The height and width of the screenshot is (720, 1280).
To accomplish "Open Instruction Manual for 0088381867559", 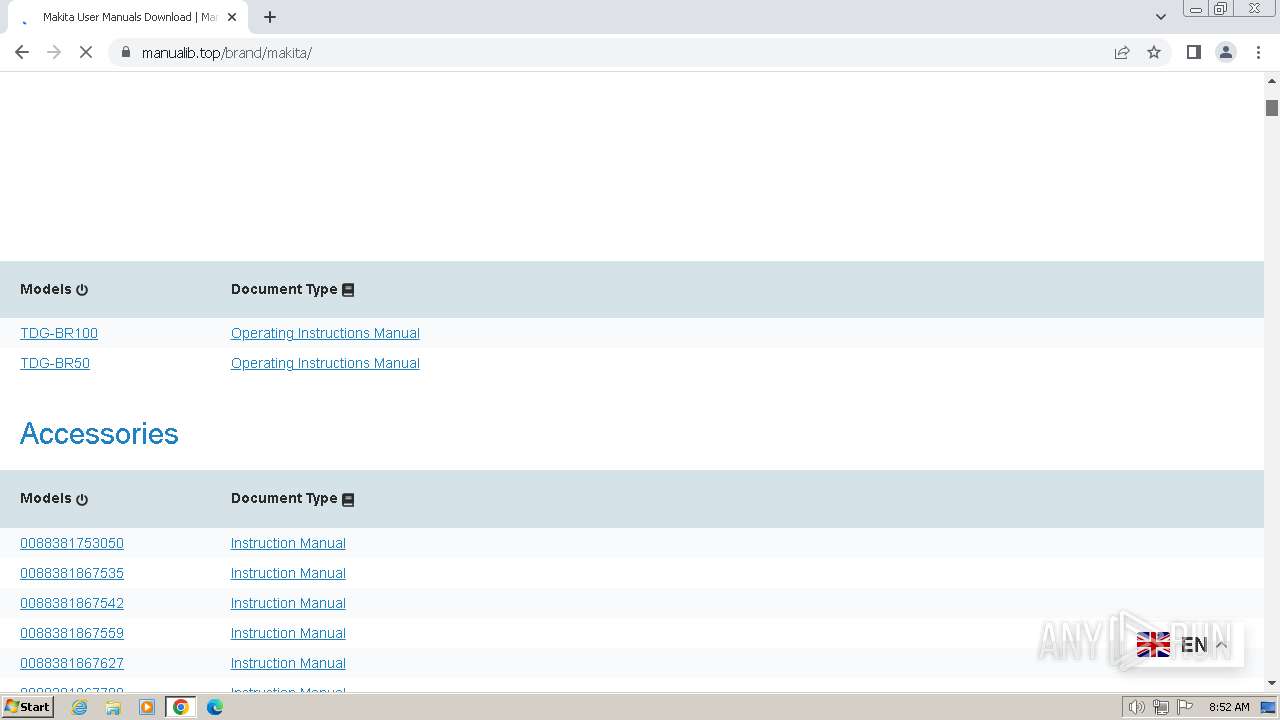I will pyautogui.click(x=288, y=633).
